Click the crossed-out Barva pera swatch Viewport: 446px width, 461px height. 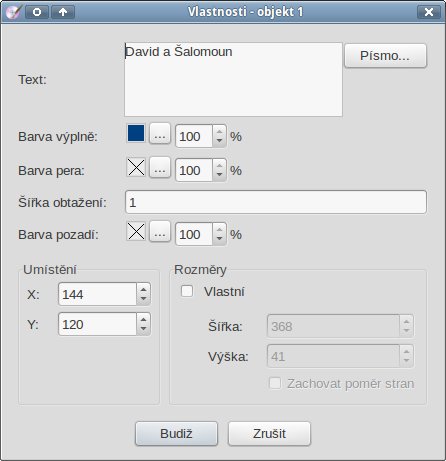(x=136, y=167)
